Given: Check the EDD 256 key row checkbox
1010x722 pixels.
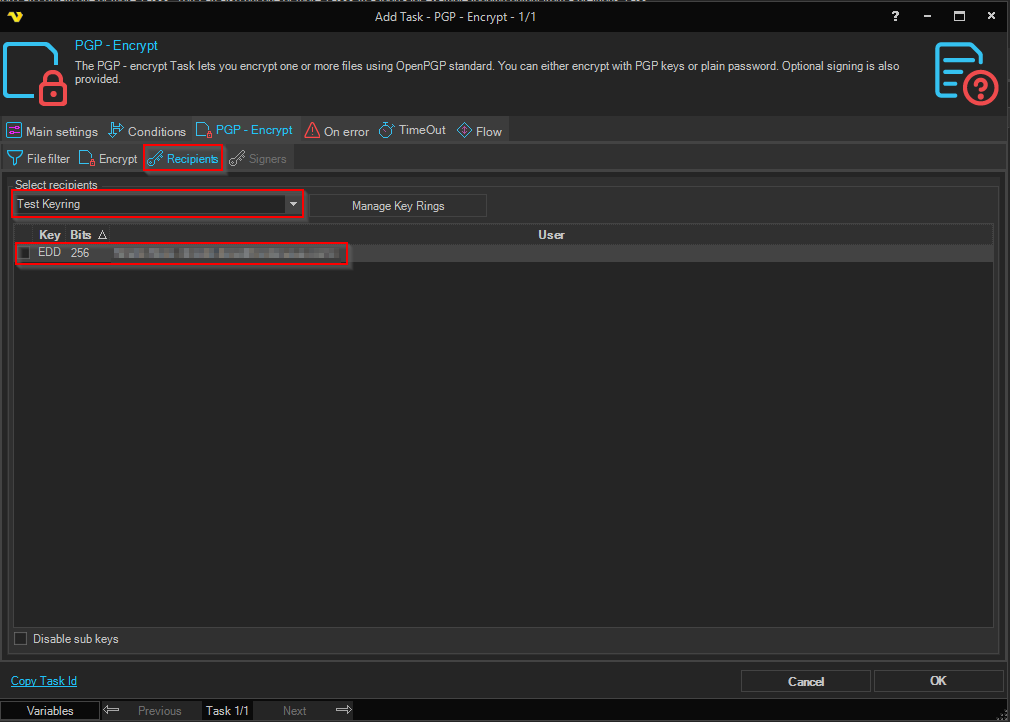Looking at the screenshot, I should tap(24, 253).
